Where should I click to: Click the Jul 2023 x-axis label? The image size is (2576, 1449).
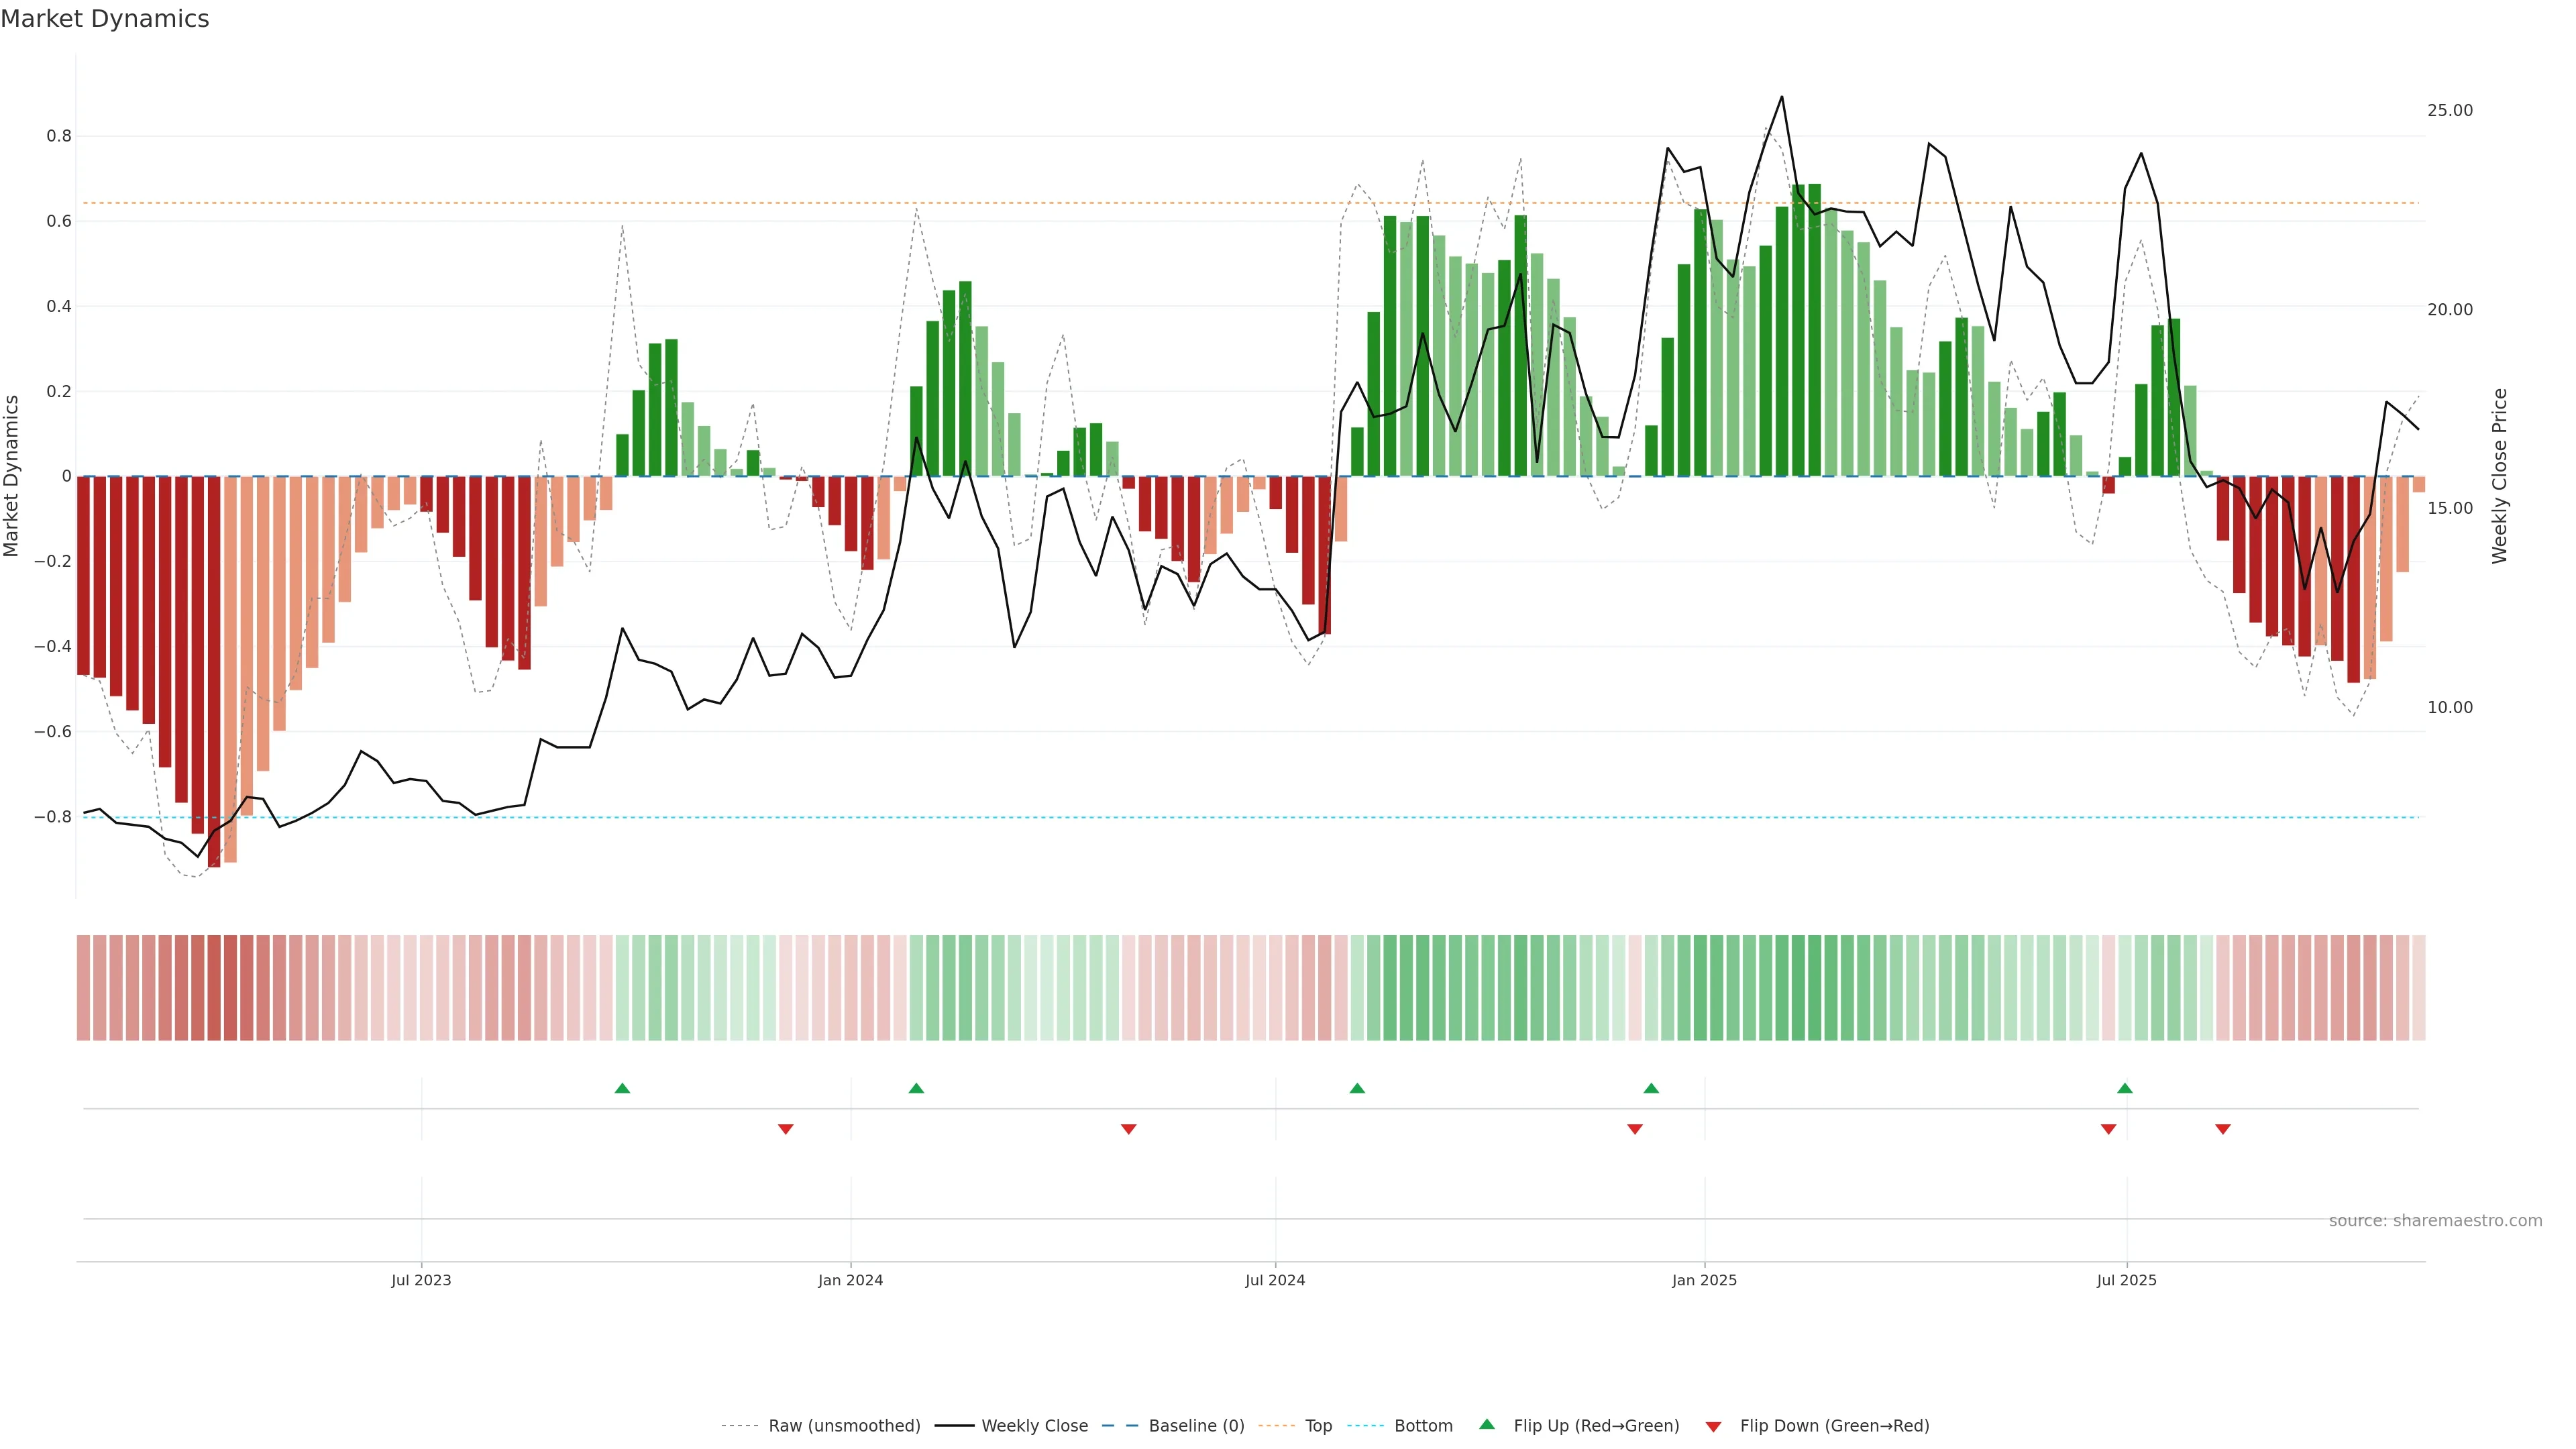click(421, 1280)
